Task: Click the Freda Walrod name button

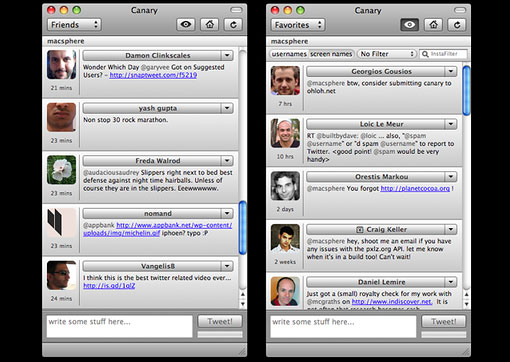Action: pos(152,161)
